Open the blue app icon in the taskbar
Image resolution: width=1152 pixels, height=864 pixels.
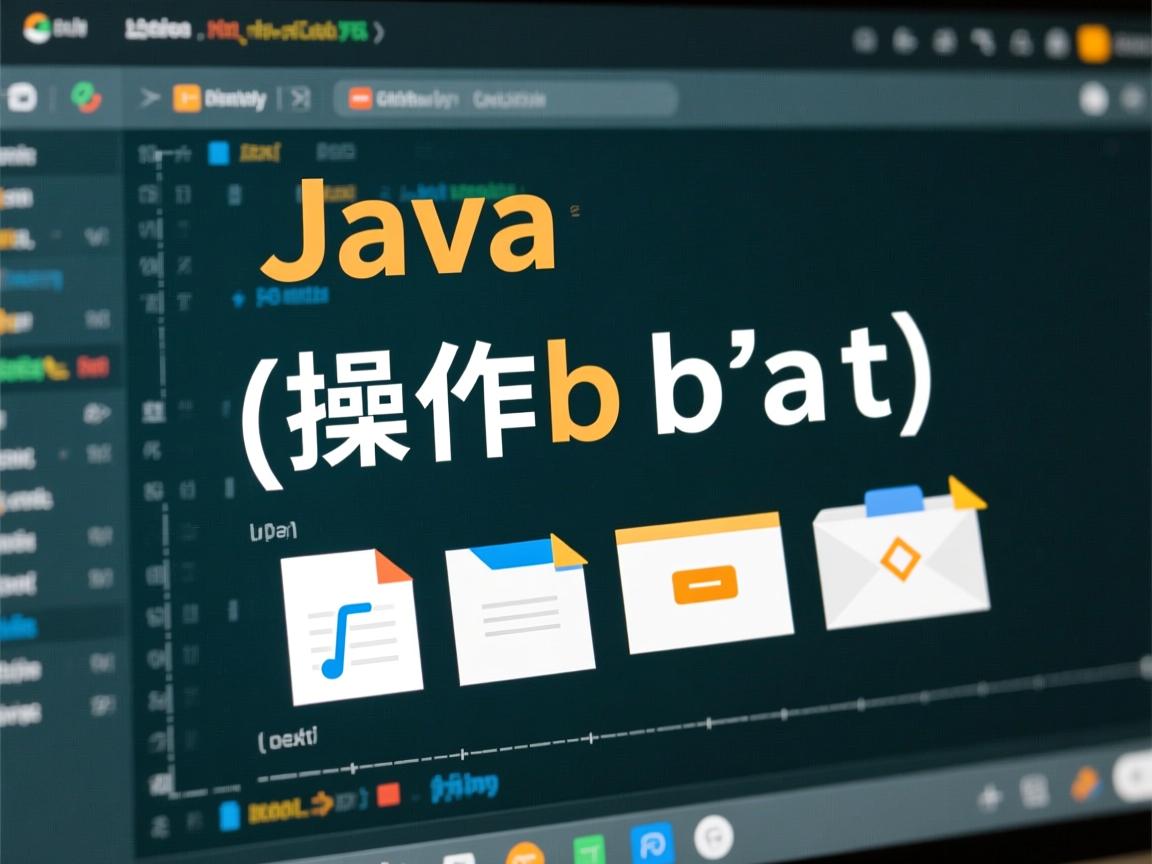coord(651,842)
